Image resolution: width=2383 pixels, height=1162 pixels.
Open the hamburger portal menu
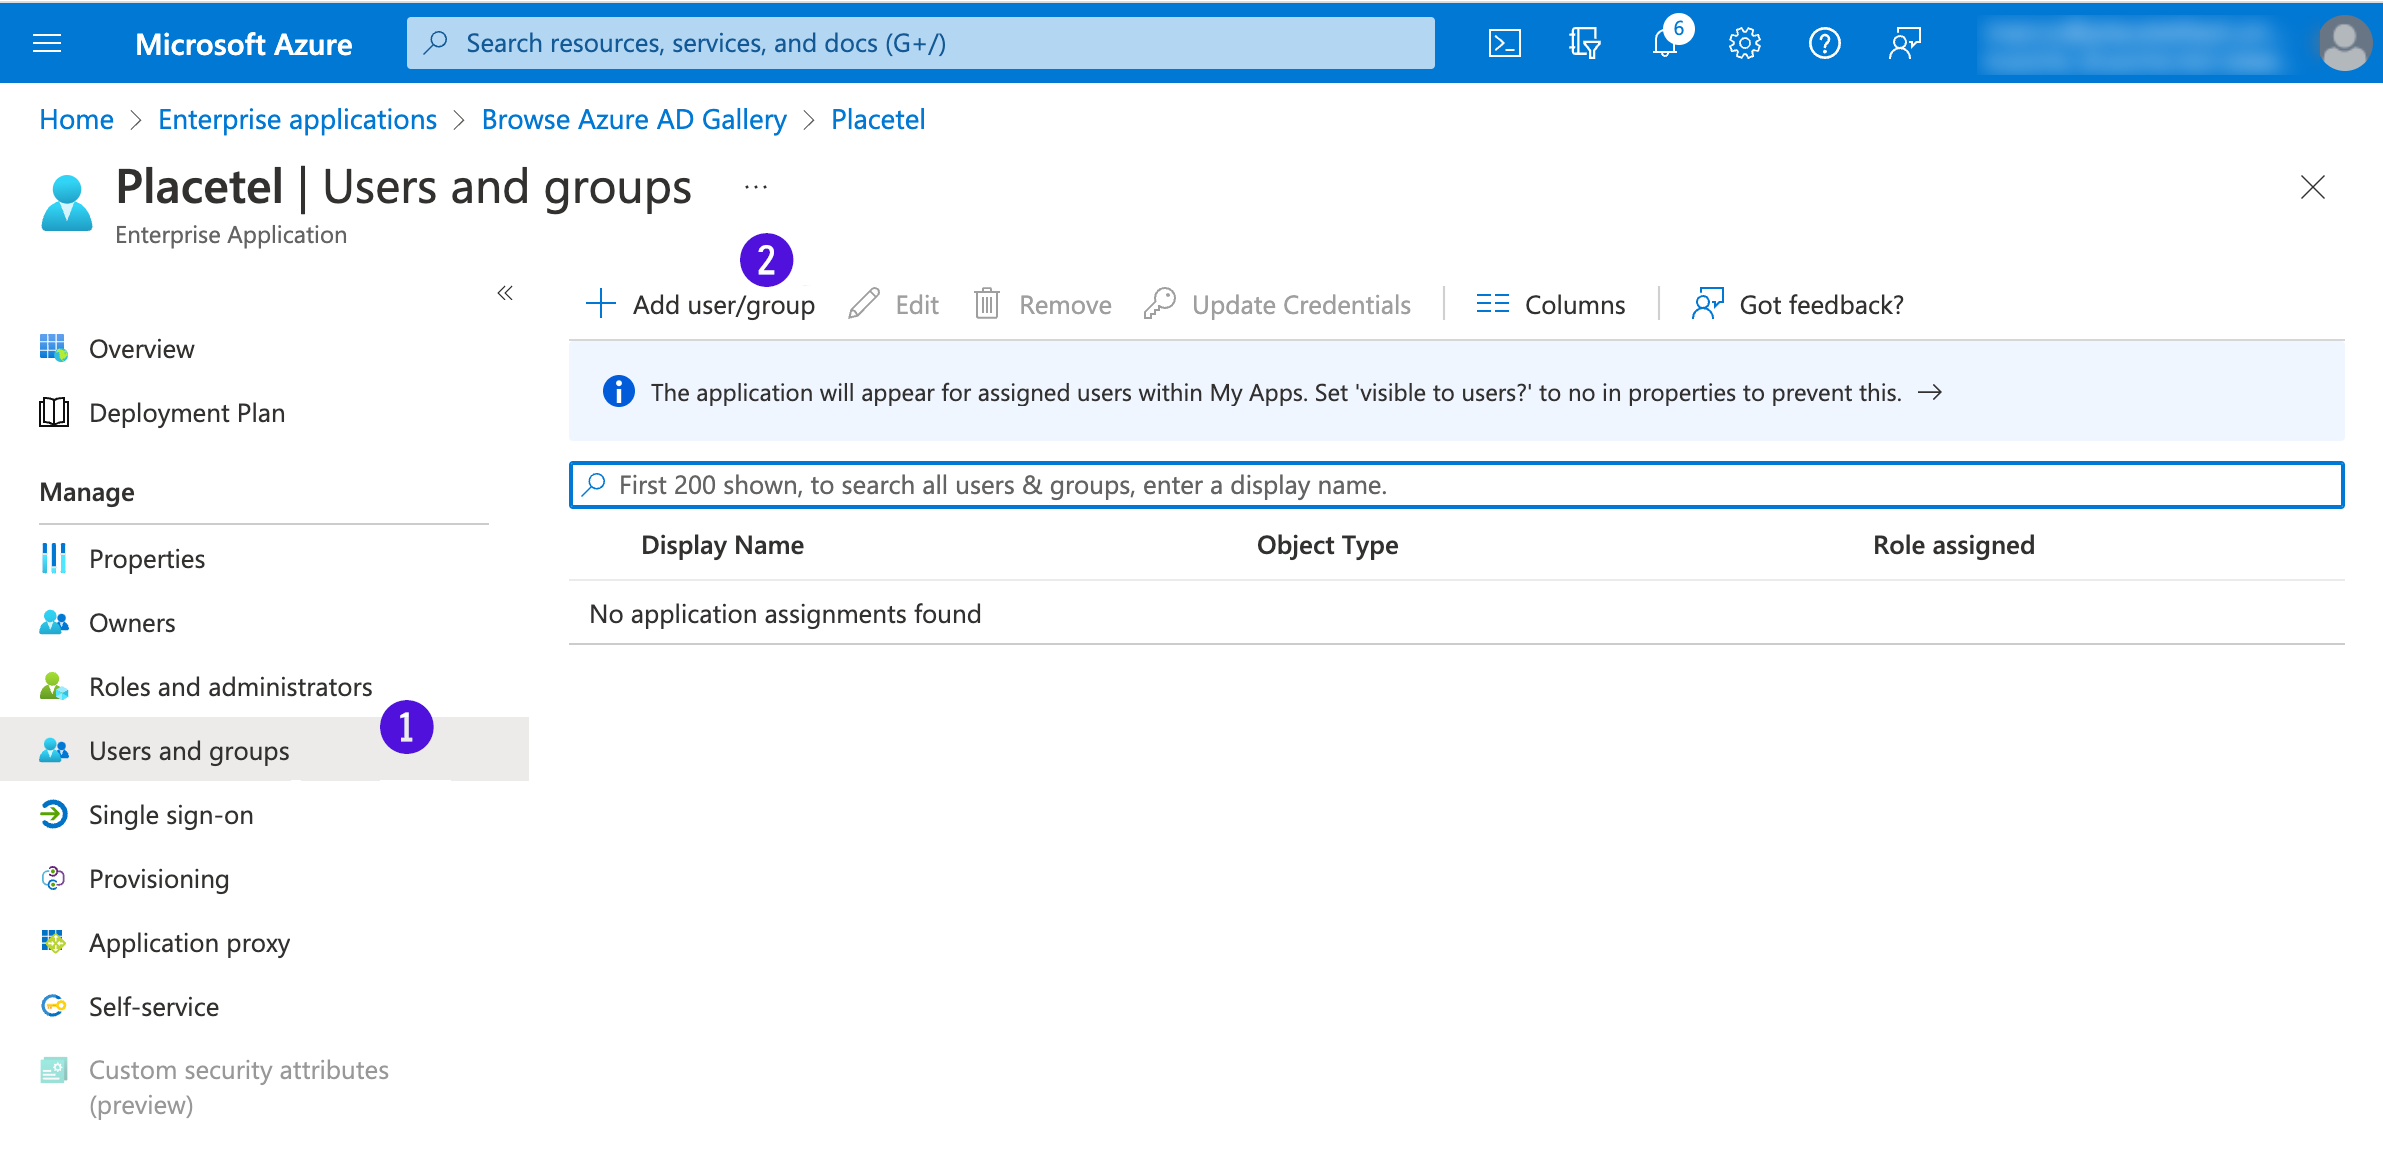point(47,43)
